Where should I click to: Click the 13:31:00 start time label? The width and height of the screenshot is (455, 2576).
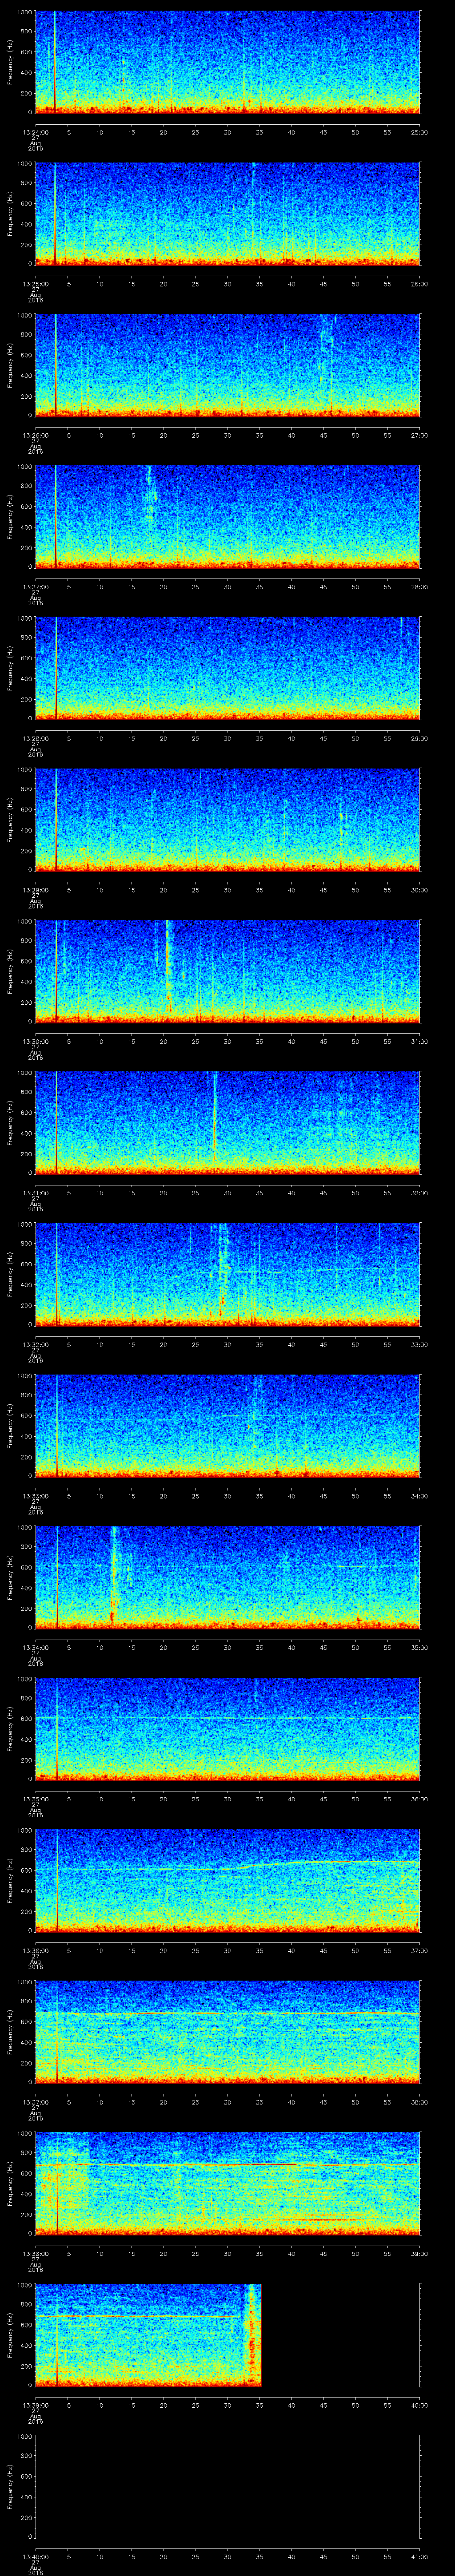(36, 1193)
